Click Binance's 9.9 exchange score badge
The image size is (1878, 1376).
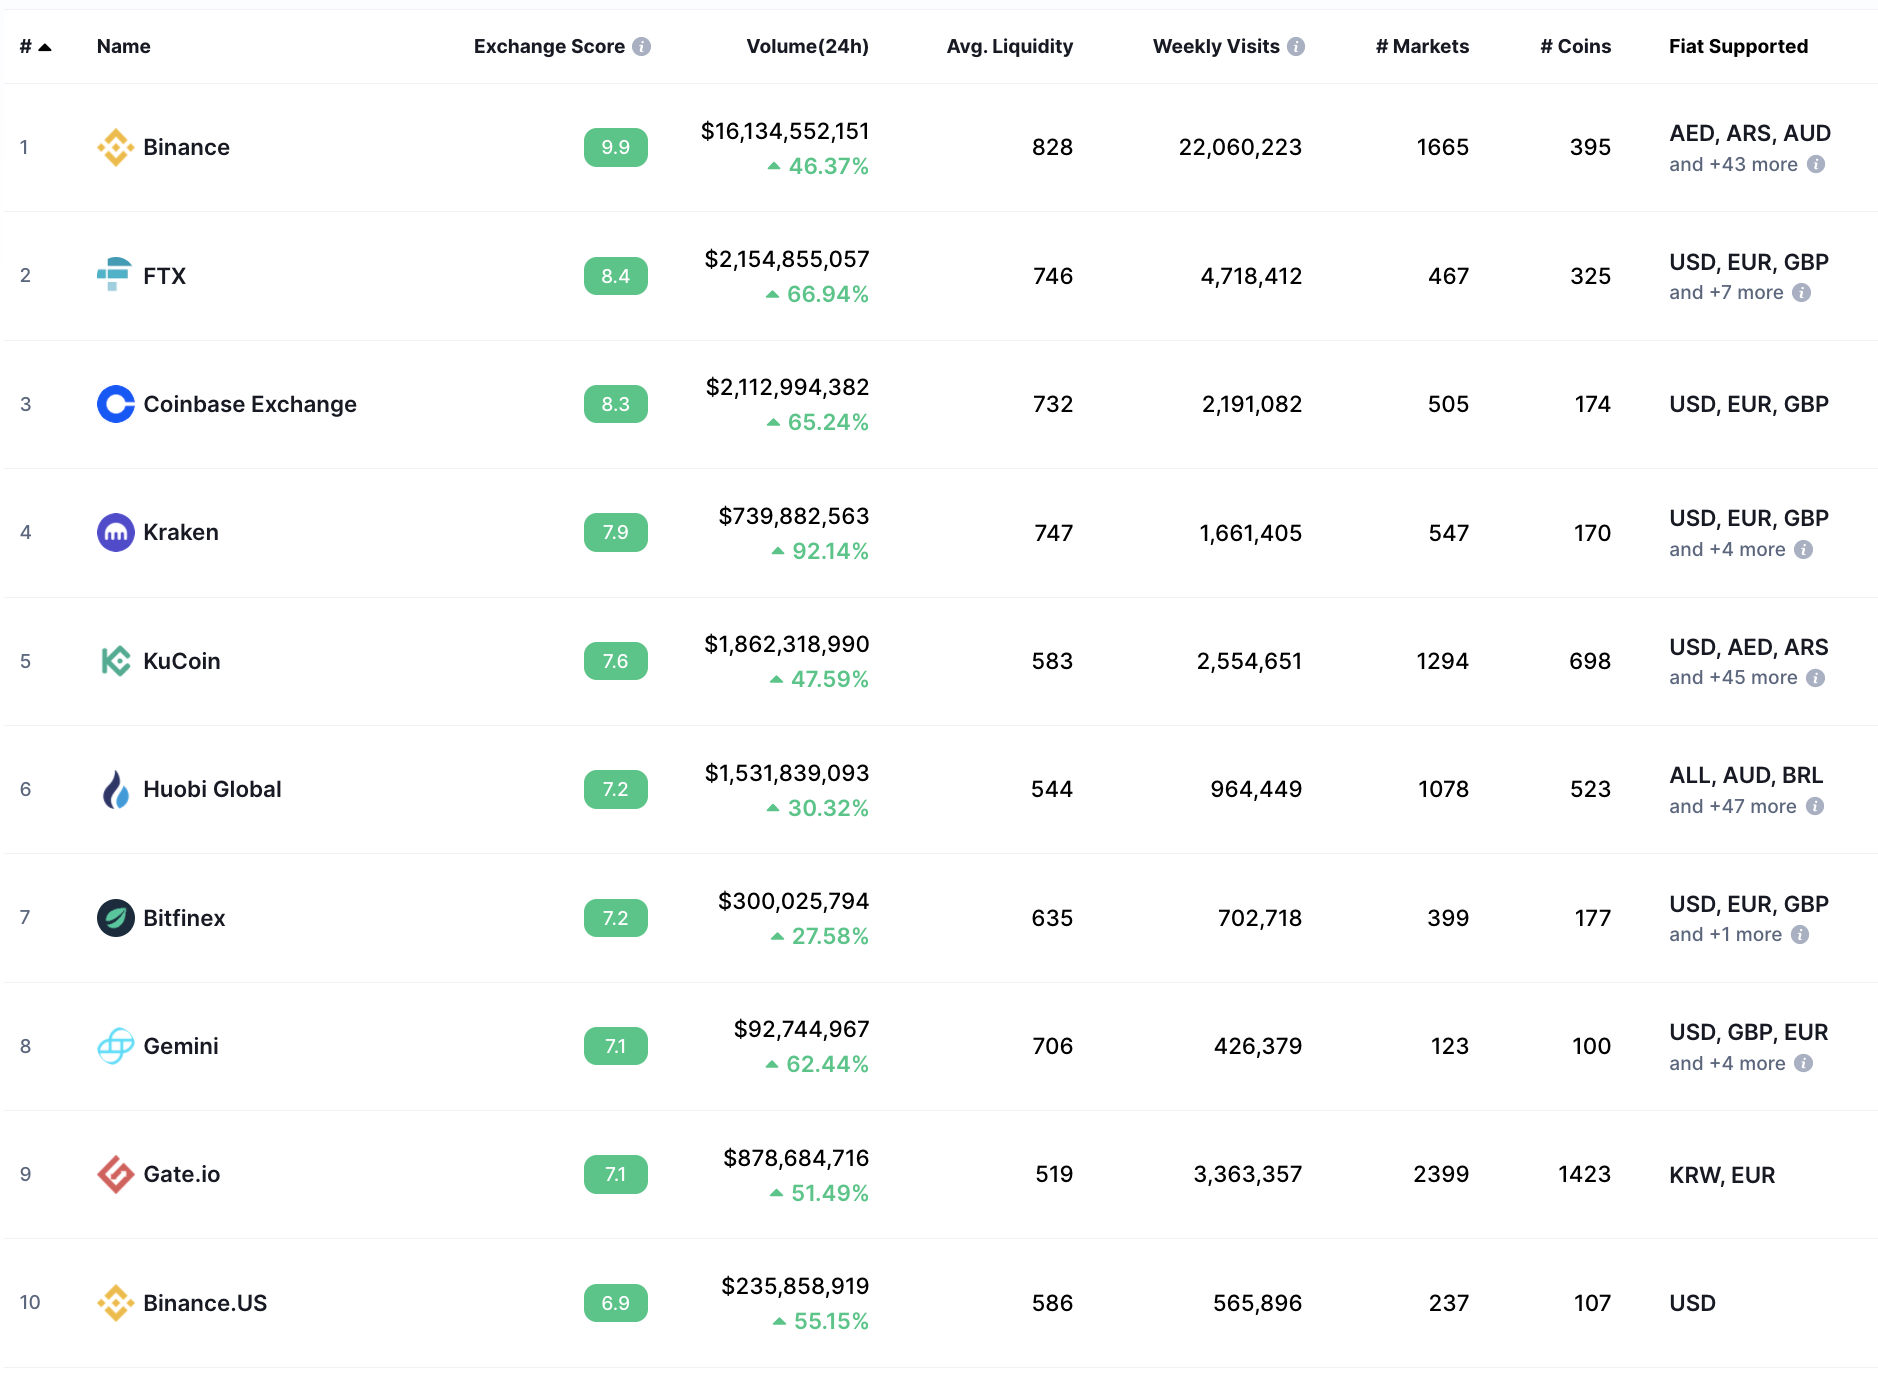tap(616, 147)
